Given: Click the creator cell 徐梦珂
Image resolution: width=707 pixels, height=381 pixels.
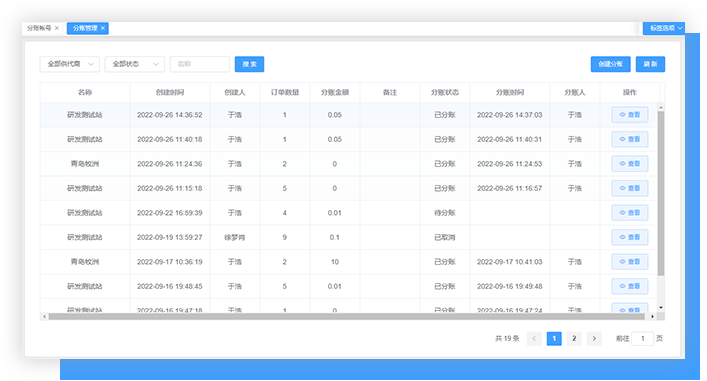Looking at the screenshot, I should (234, 237).
